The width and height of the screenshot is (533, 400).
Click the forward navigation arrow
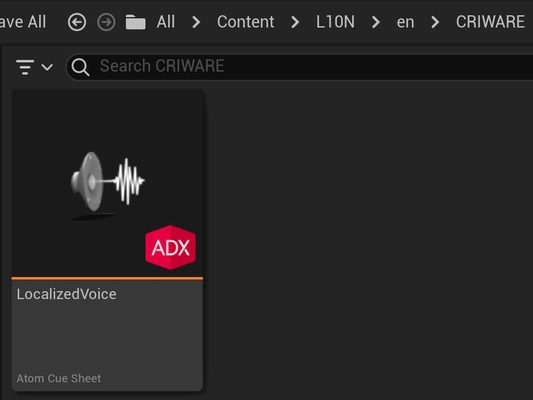click(x=106, y=22)
